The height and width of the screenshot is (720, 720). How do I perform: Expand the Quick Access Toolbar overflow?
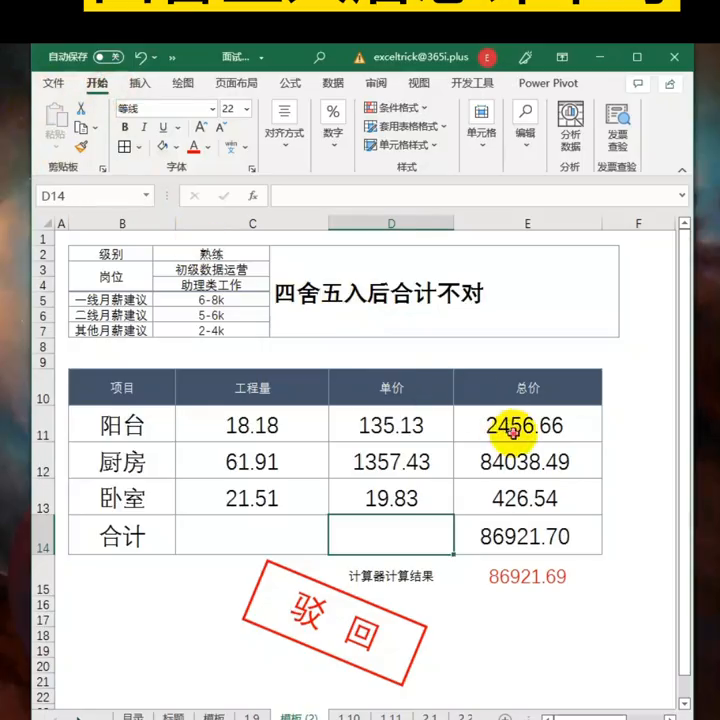click(172, 58)
